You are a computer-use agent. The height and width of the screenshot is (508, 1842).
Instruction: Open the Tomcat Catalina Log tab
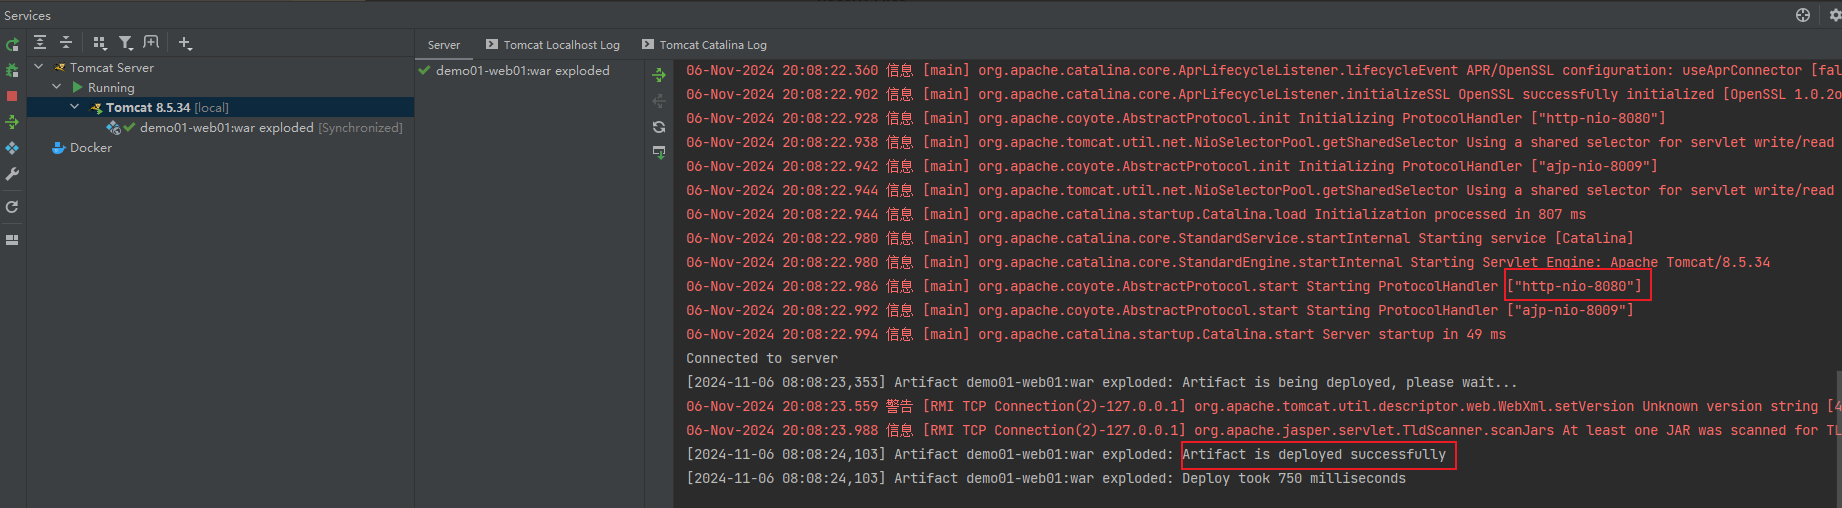click(705, 45)
